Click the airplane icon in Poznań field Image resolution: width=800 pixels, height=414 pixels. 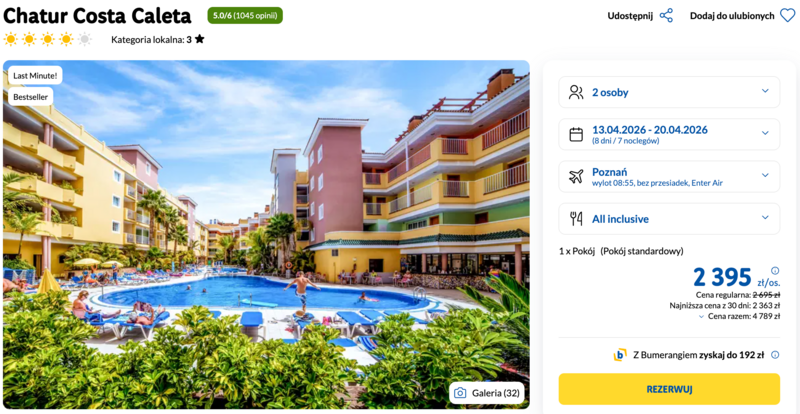click(576, 177)
